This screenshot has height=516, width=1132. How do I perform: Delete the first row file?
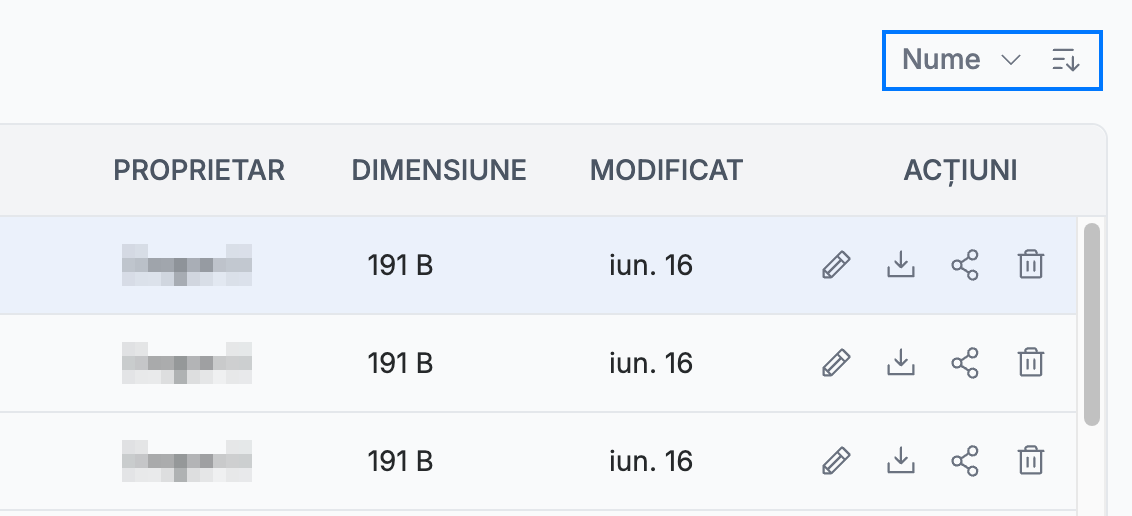(x=1030, y=265)
